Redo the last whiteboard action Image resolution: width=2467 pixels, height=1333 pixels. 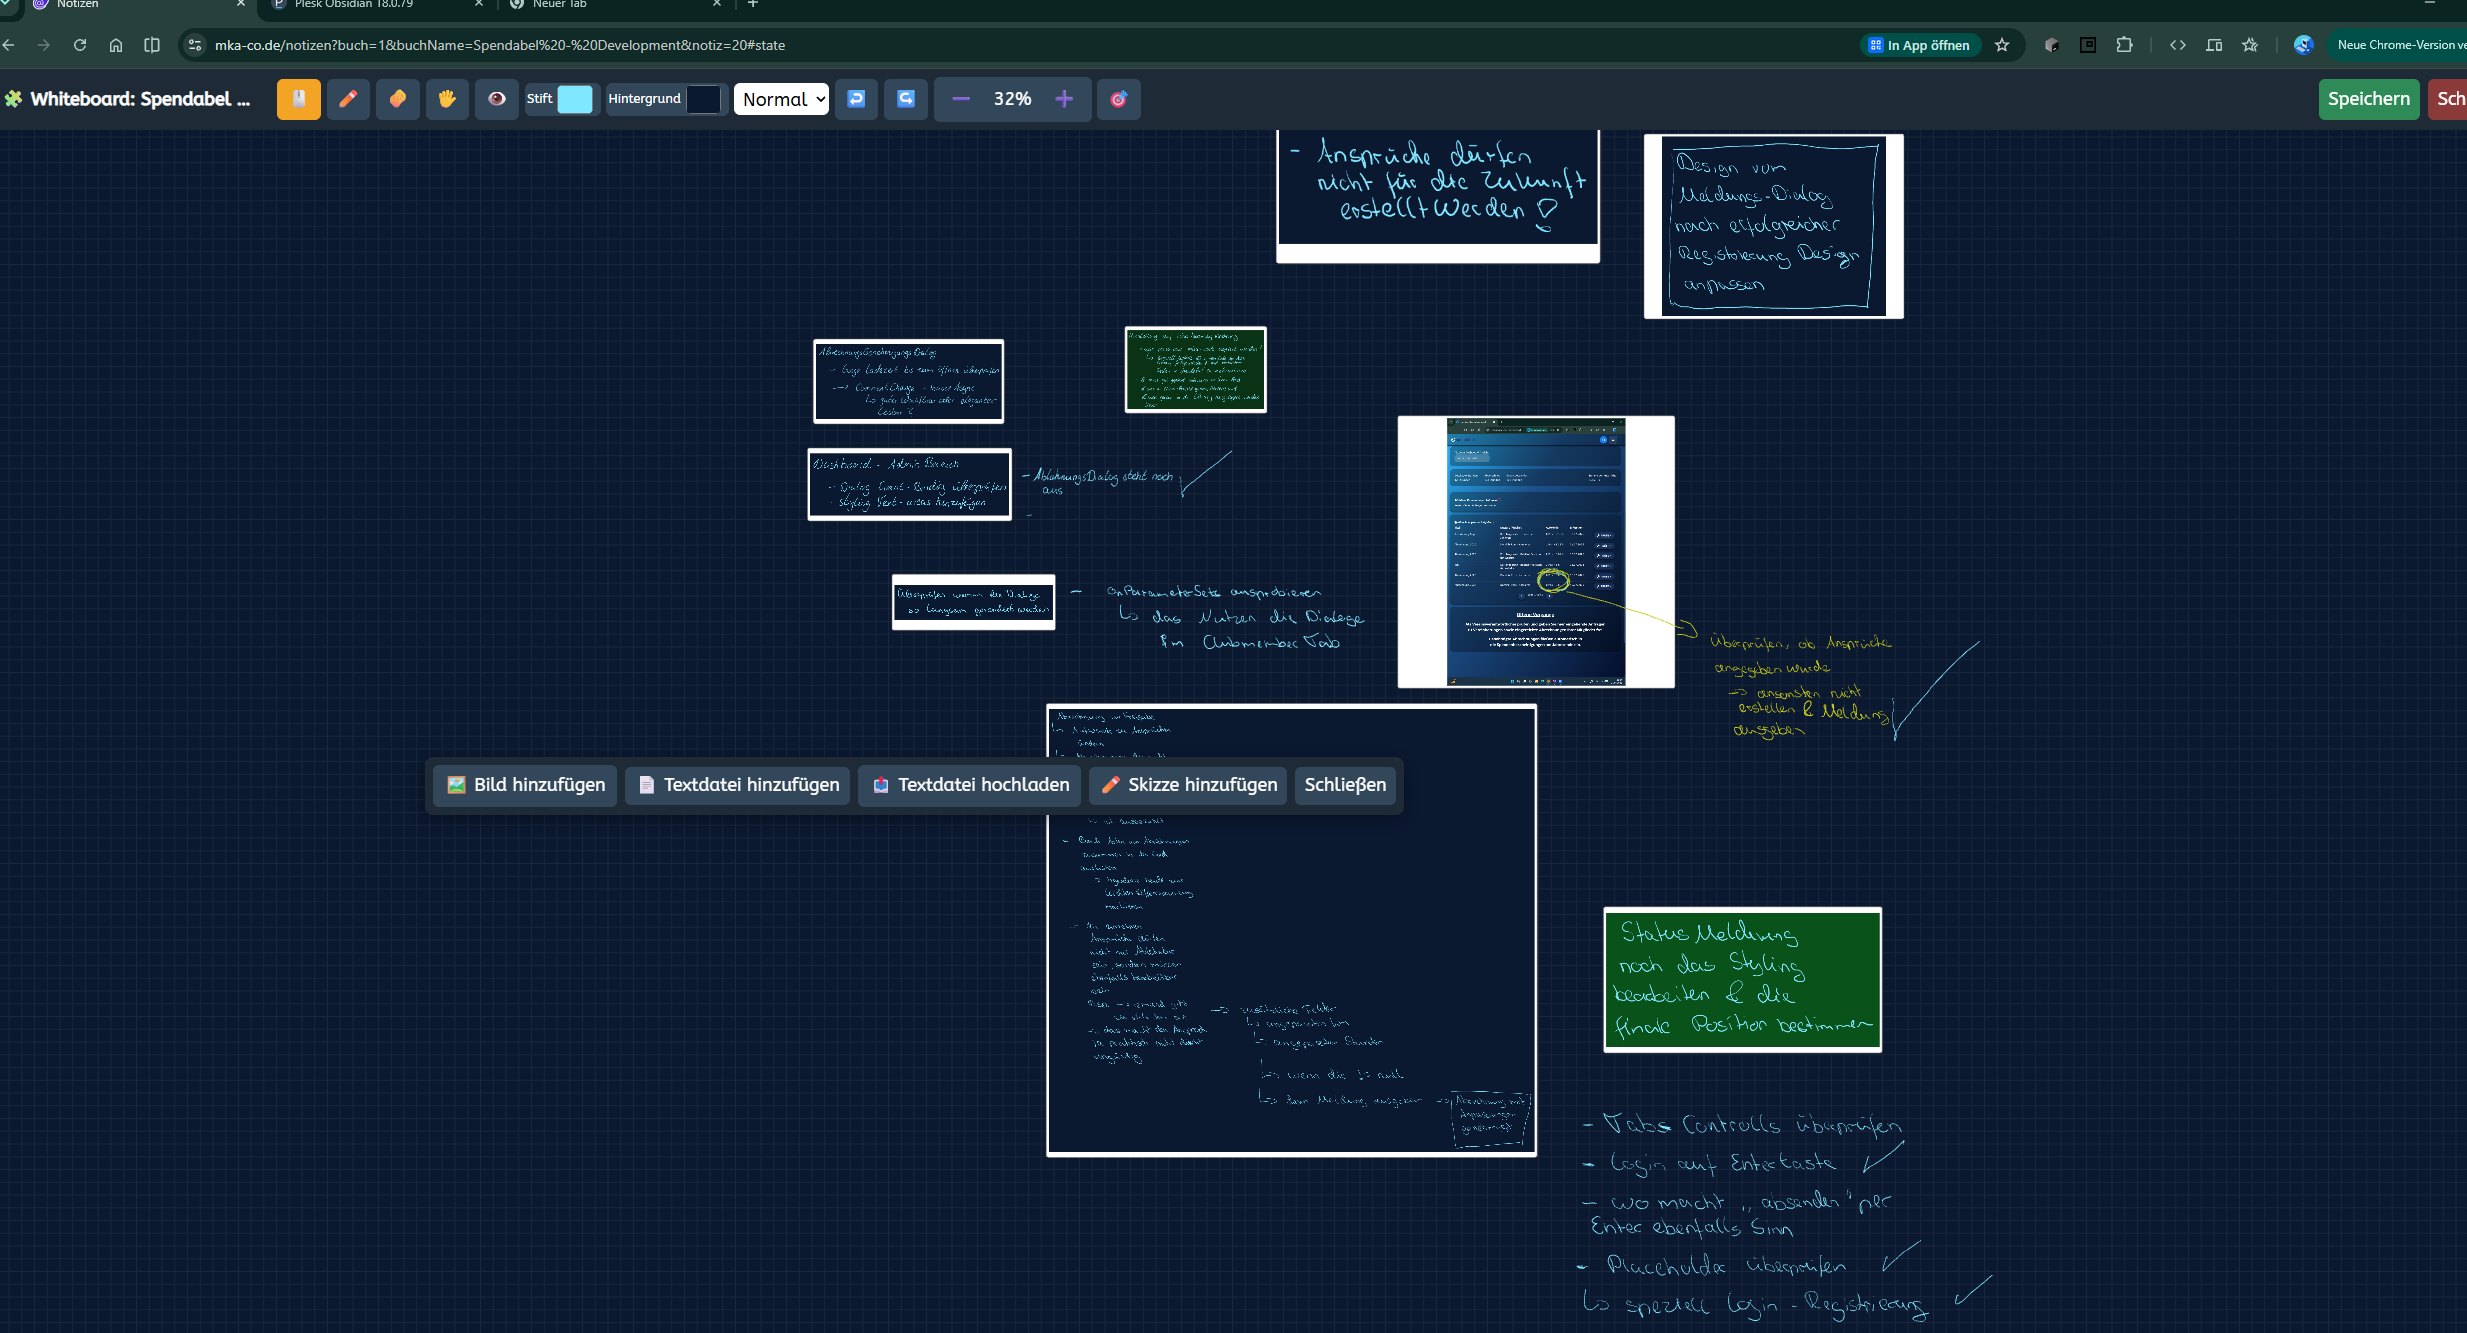click(x=906, y=99)
